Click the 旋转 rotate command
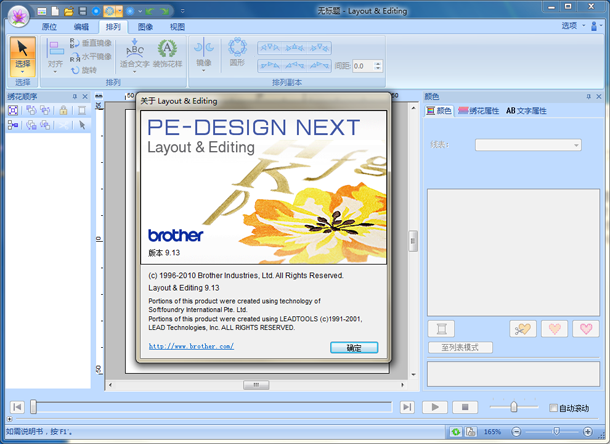Viewport: 610px width, 444px height. [x=84, y=70]
